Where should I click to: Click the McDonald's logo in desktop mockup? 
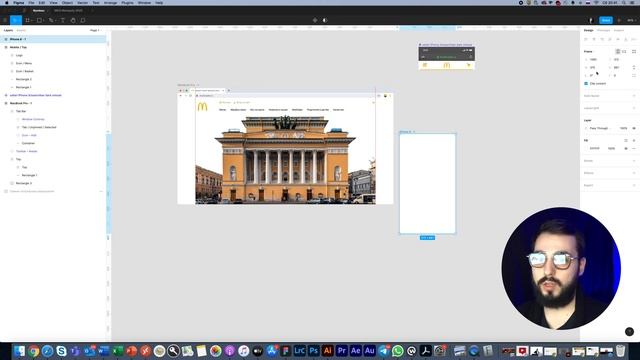tap(202, 107)
